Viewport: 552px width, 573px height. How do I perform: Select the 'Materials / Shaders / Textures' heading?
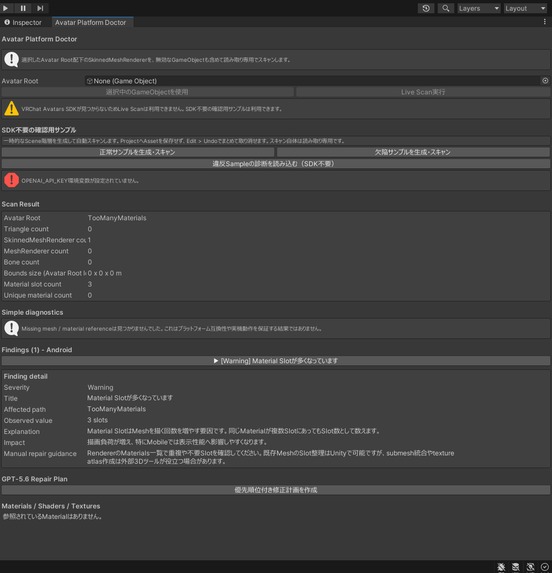tap(51, 506)
